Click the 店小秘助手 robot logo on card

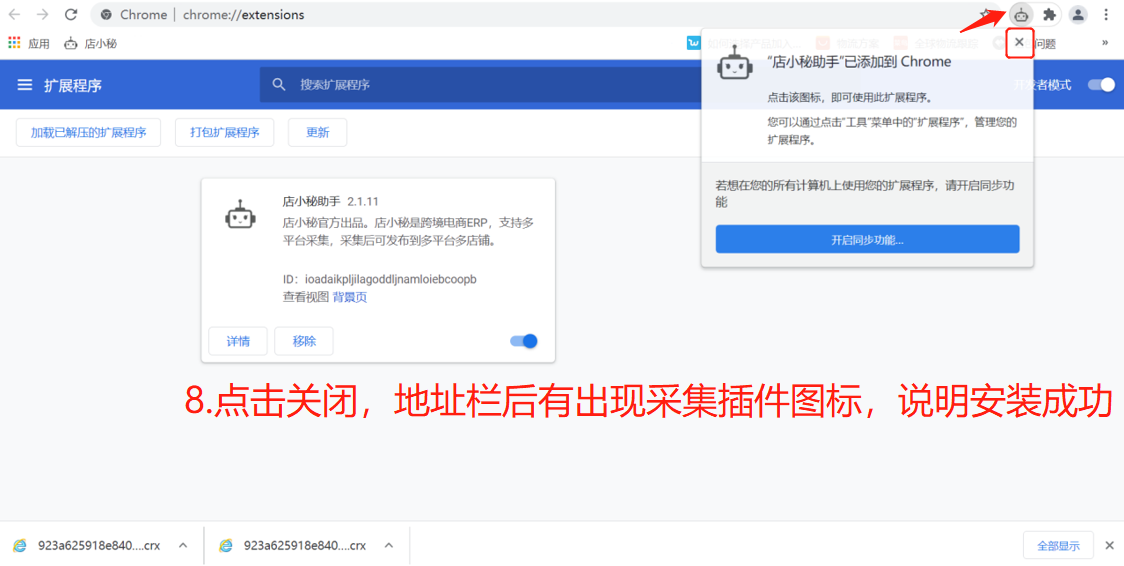coord(240,214)
